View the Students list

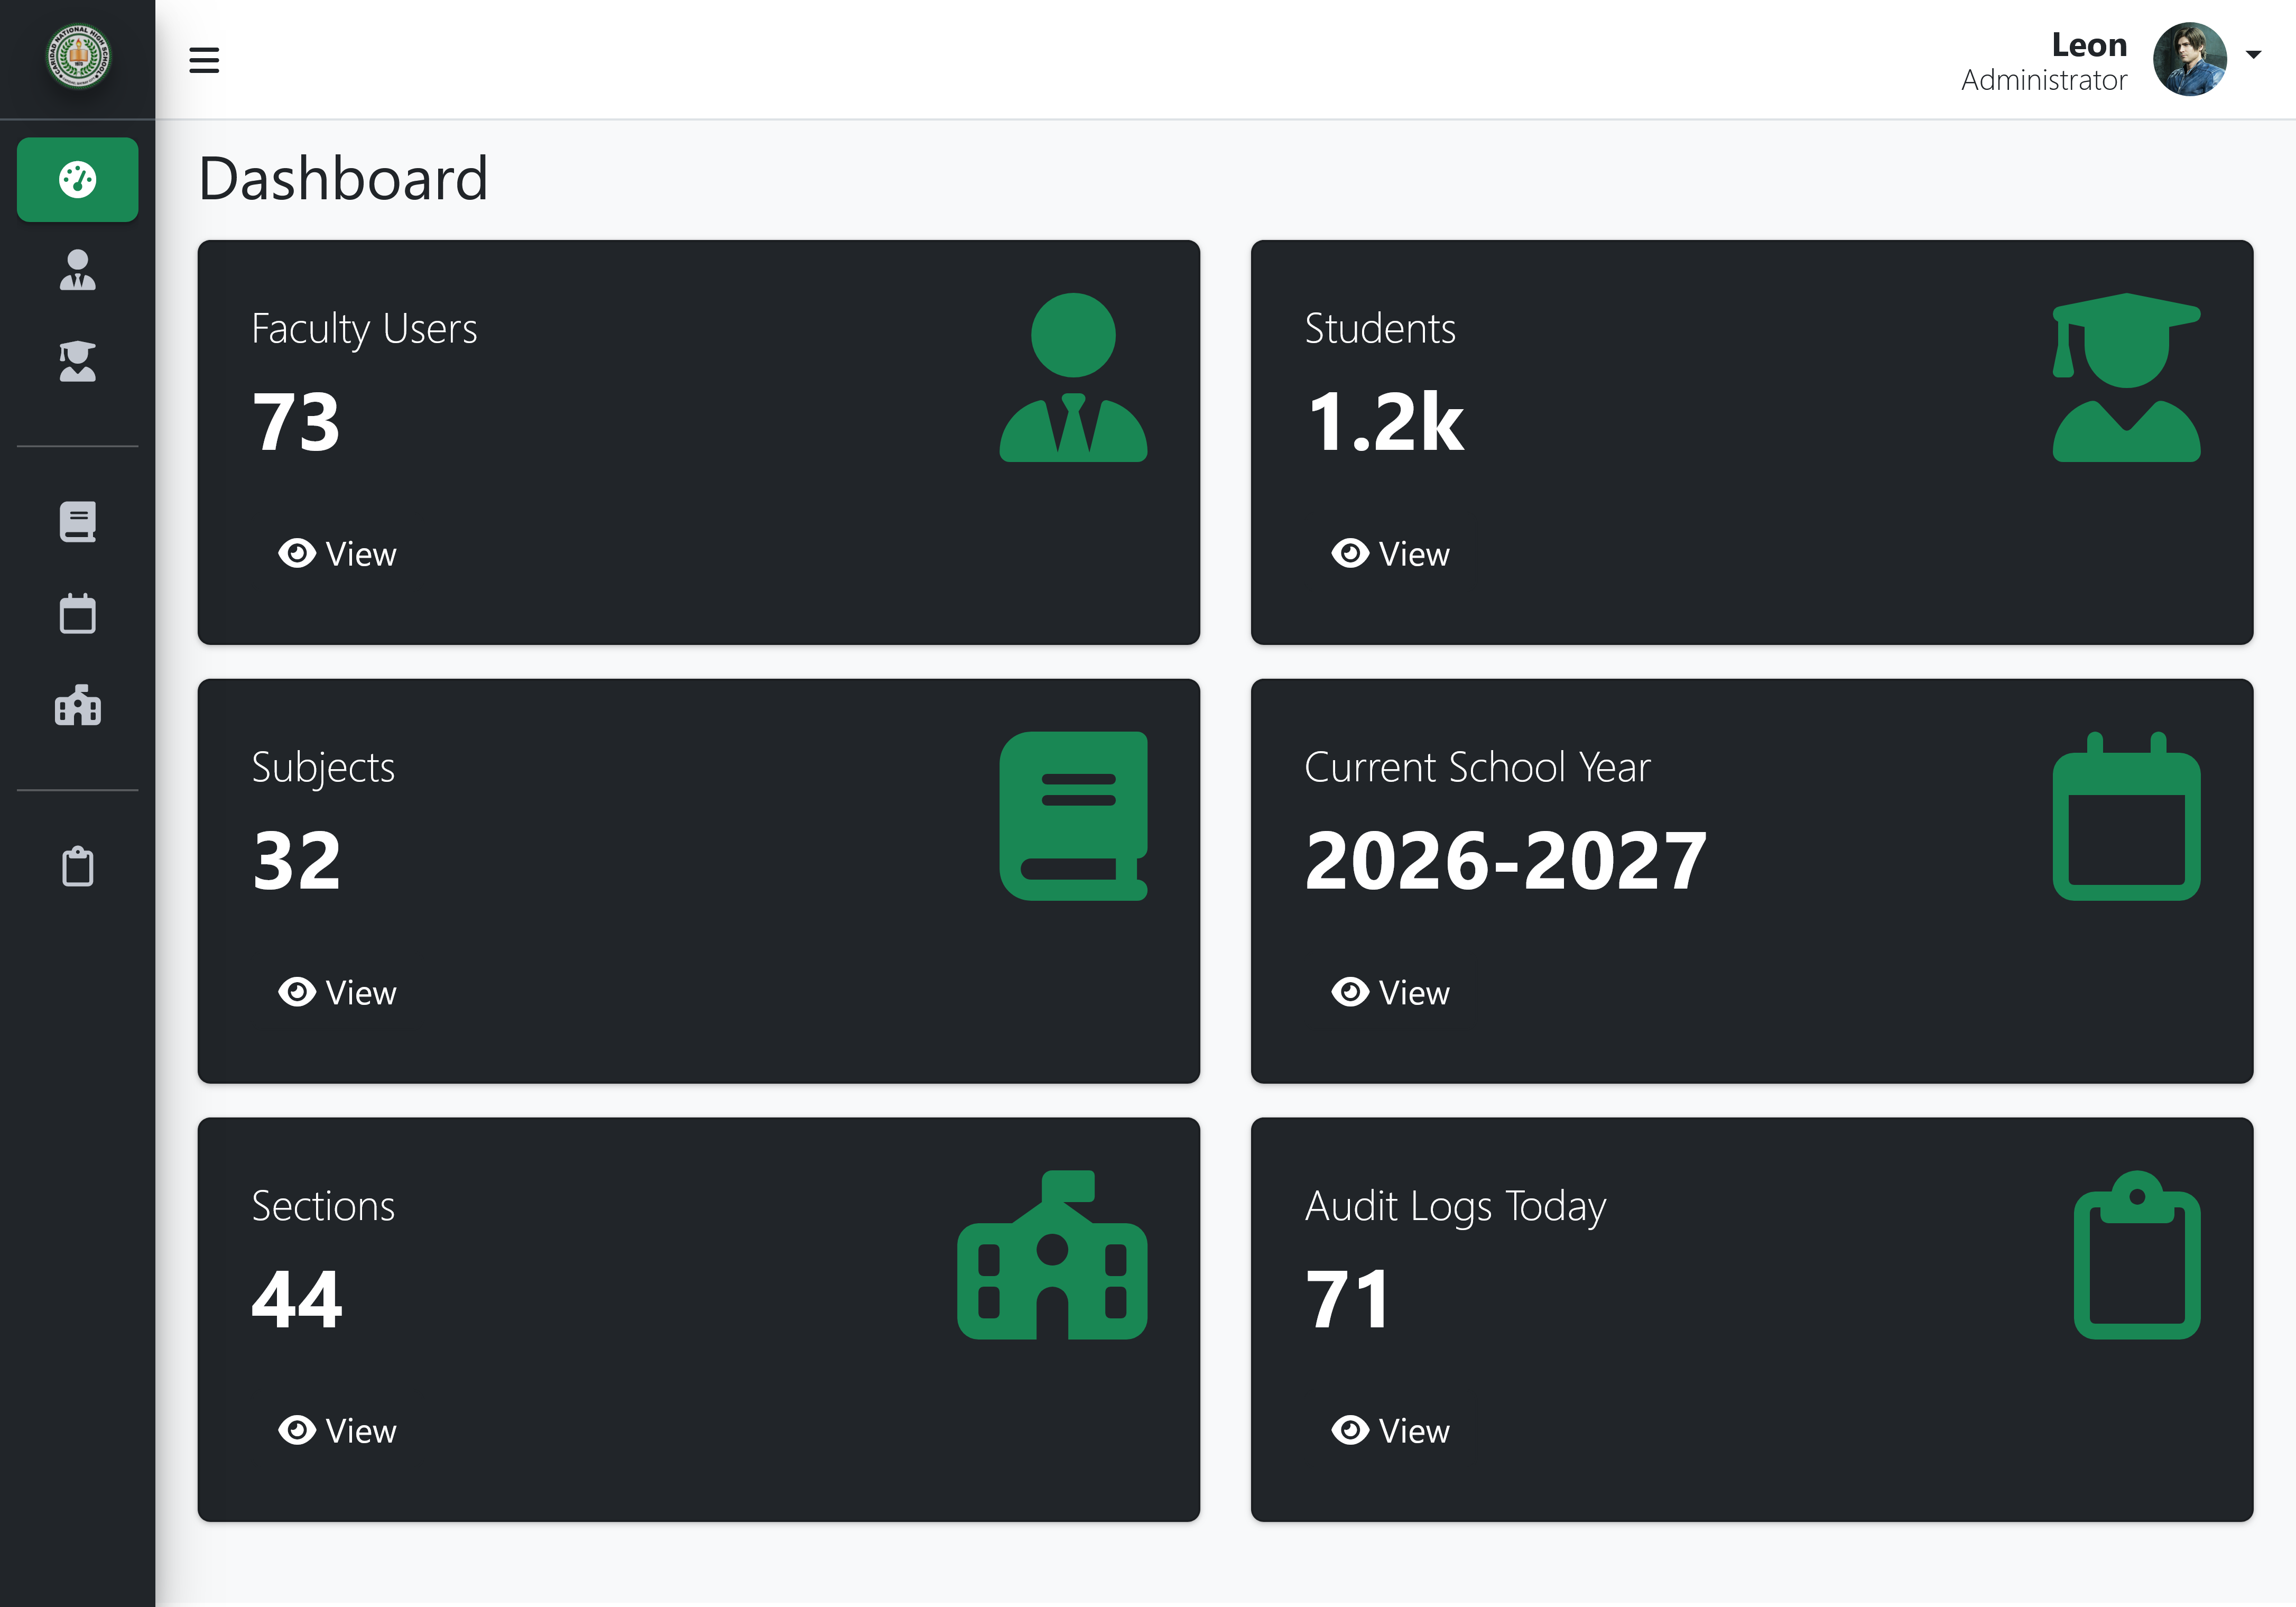1391,554
